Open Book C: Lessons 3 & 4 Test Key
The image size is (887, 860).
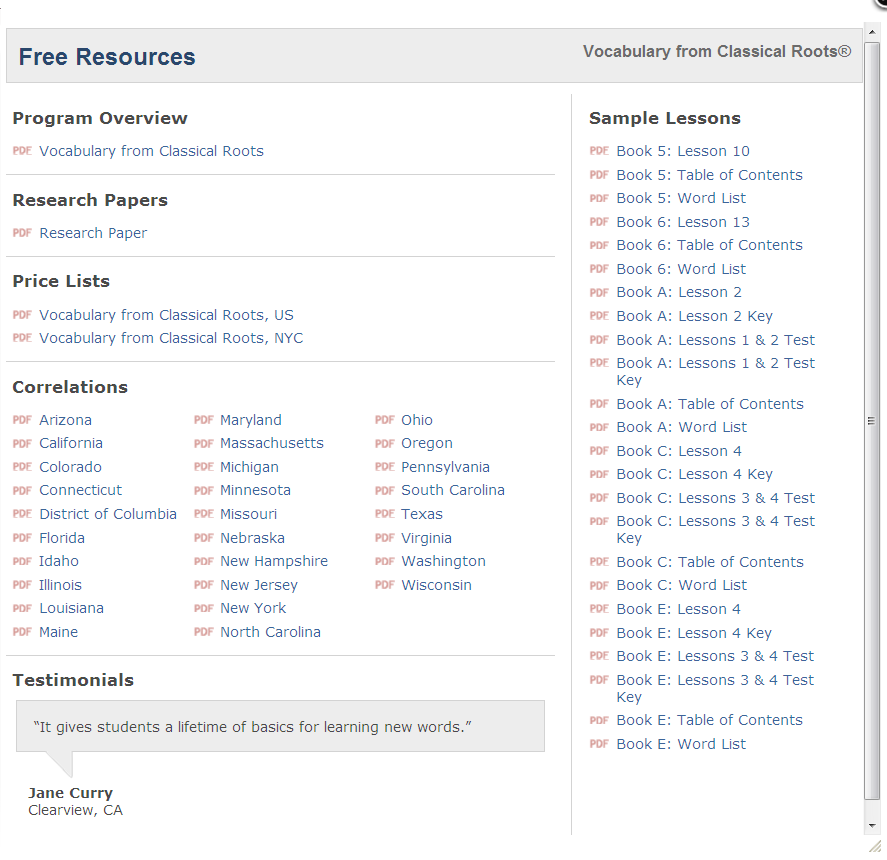(716, 529)
